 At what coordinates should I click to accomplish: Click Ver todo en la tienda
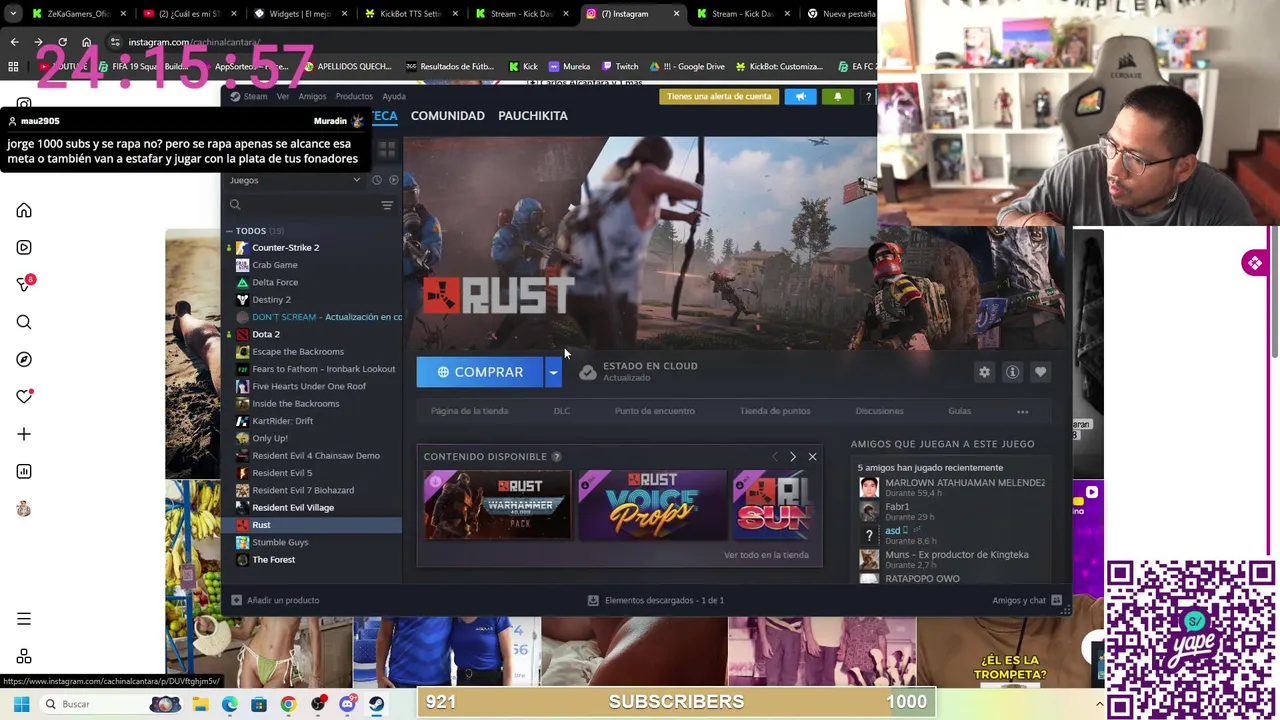(766, 555)
